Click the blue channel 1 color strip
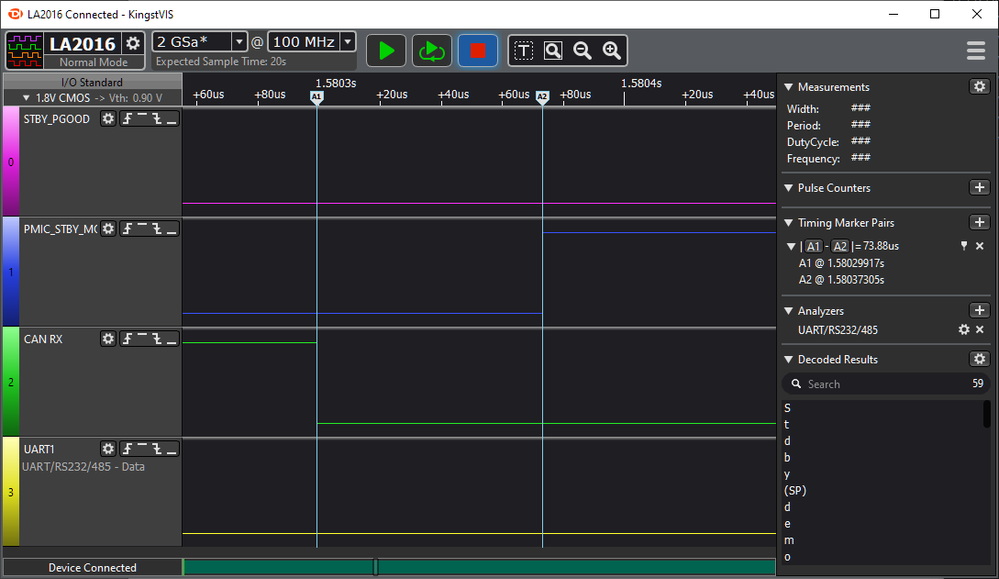Screen dimensions: 999x579 11,272
